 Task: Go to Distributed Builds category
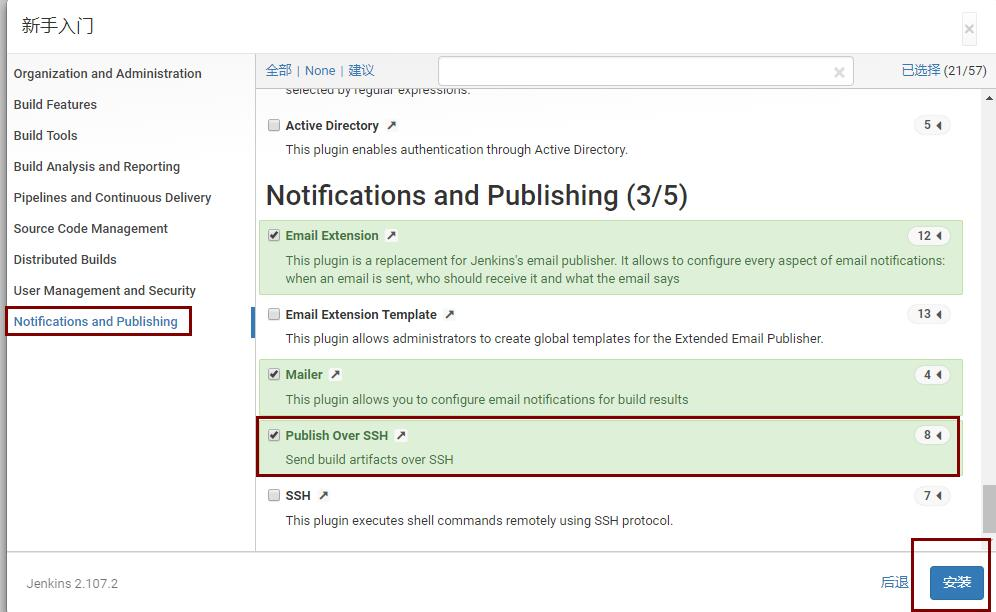click(65, 259)
